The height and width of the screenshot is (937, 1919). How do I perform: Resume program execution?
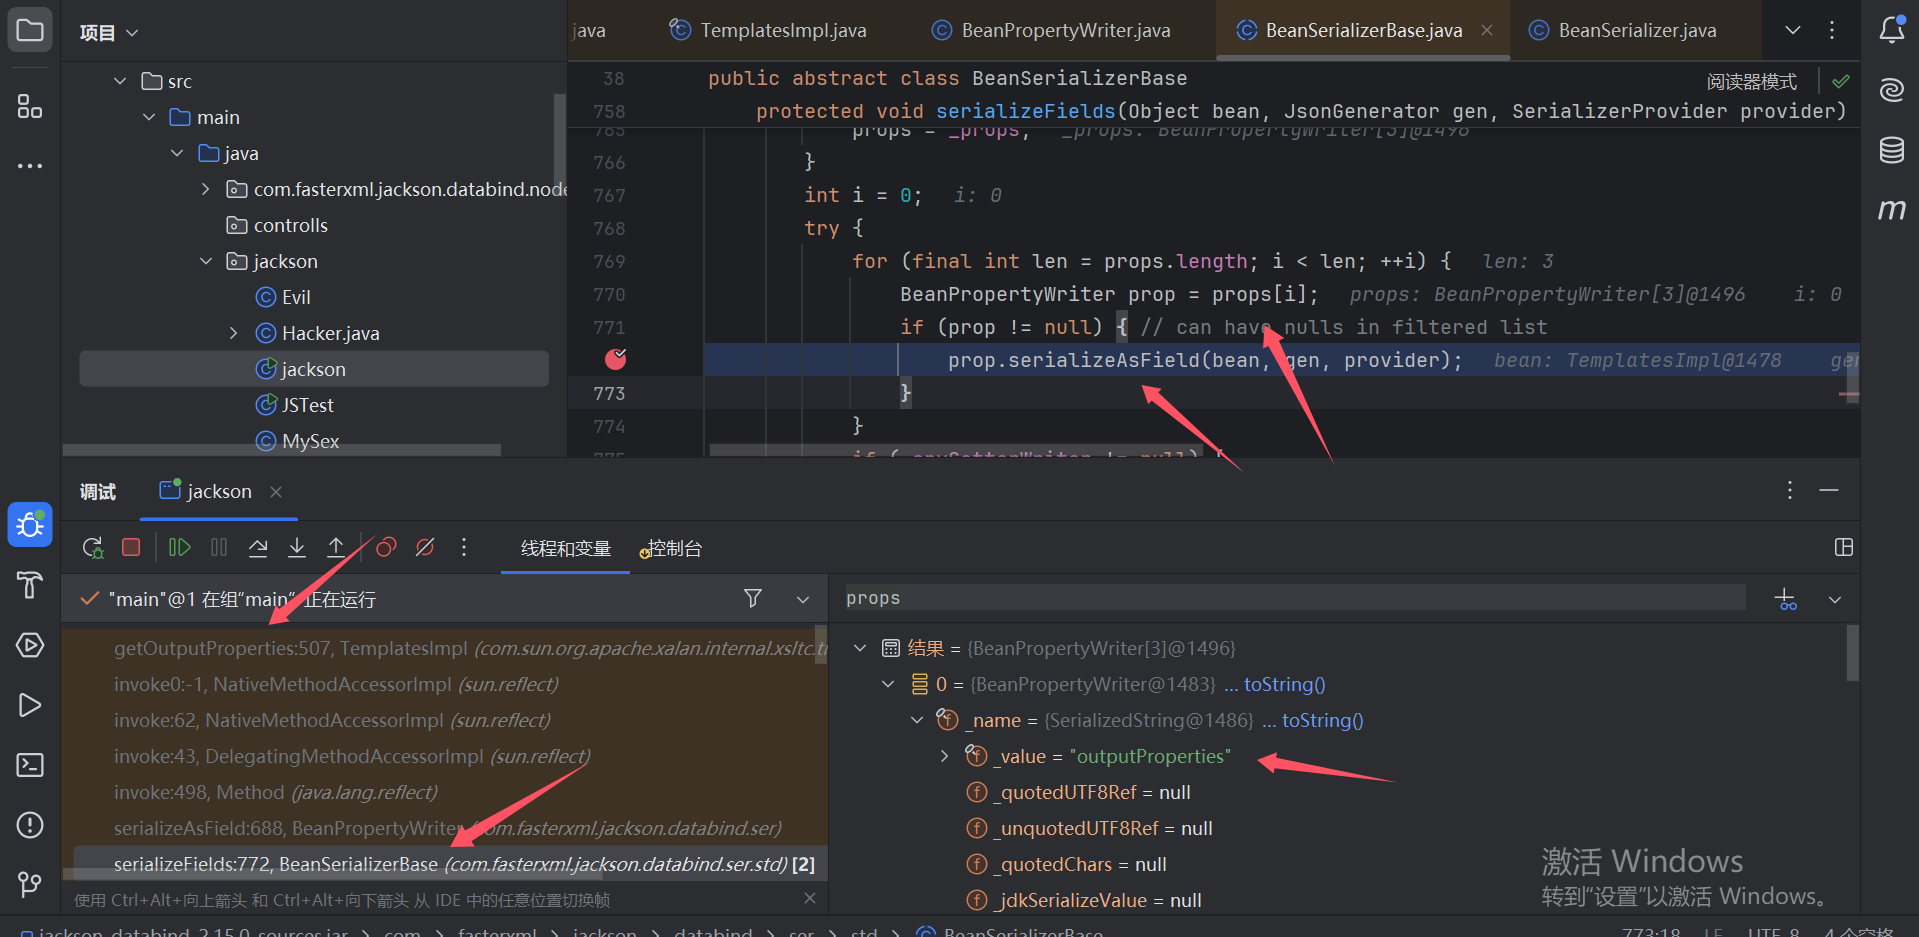(x=180, y=547)
